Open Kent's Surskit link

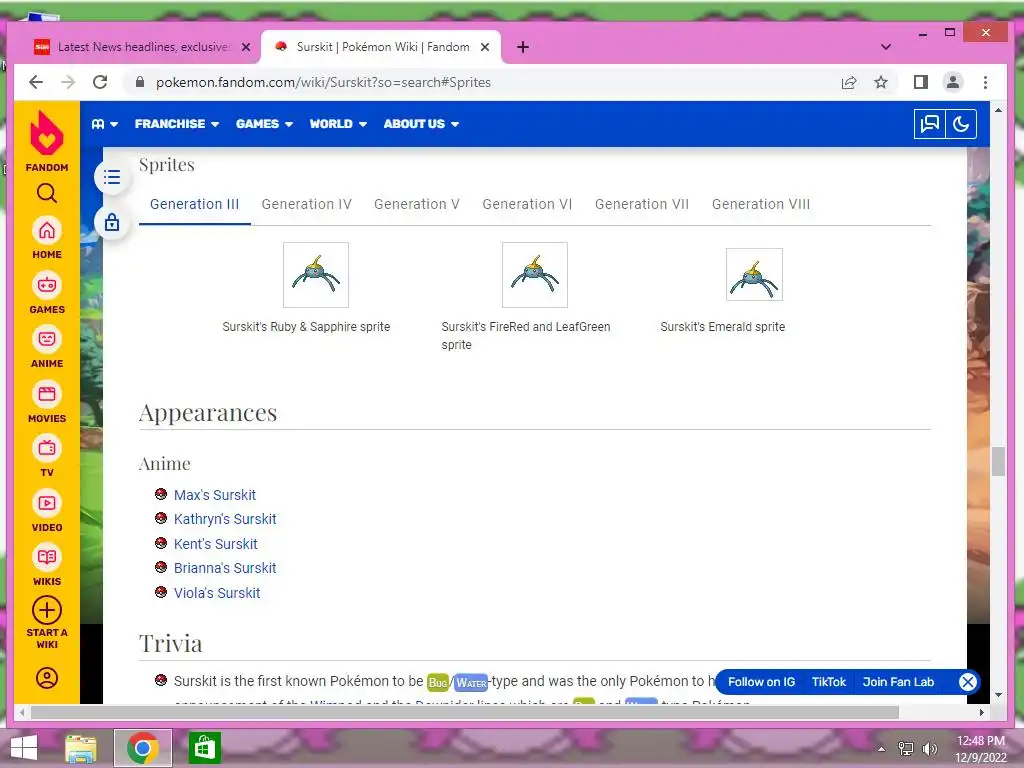coord(216,544)
